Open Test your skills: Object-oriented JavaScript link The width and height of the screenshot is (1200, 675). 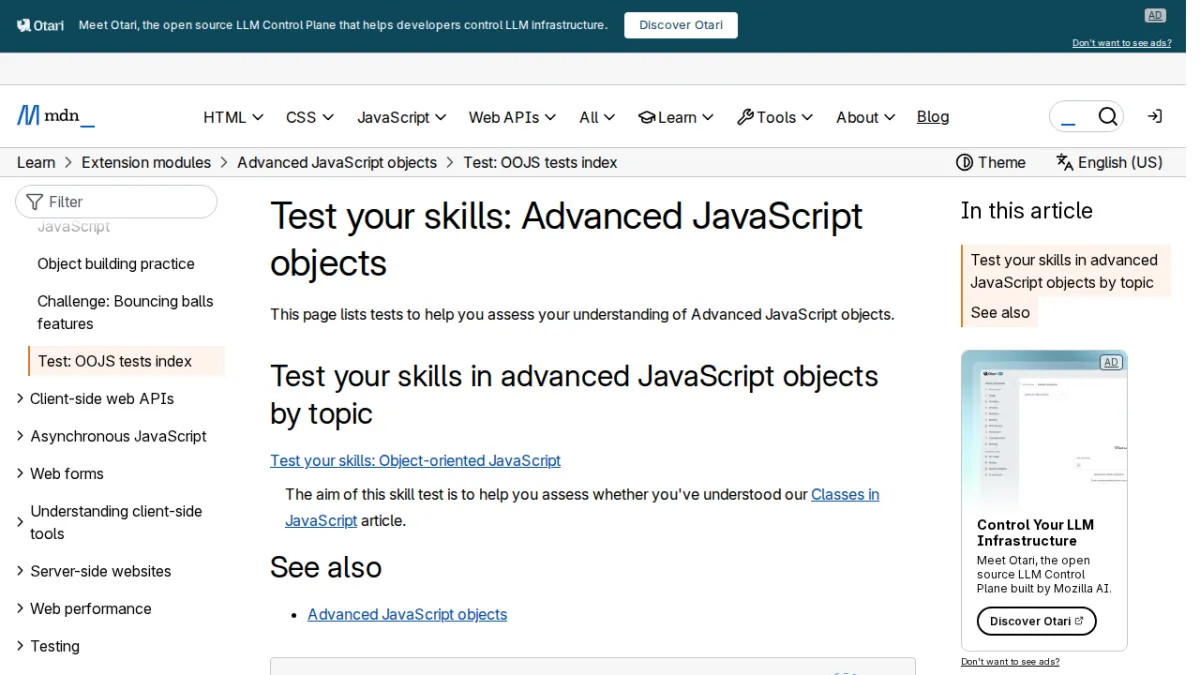coord(415,460)
